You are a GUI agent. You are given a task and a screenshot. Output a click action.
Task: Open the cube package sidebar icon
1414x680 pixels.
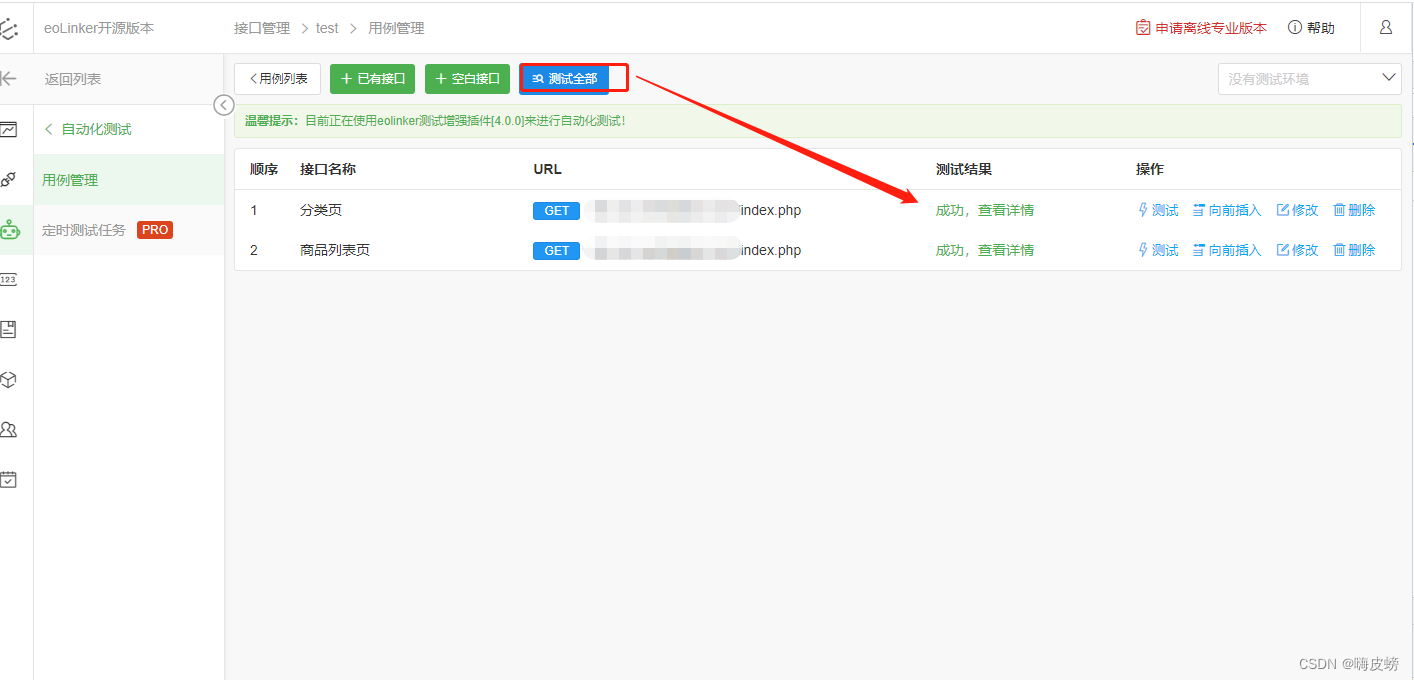click(8, 380)
